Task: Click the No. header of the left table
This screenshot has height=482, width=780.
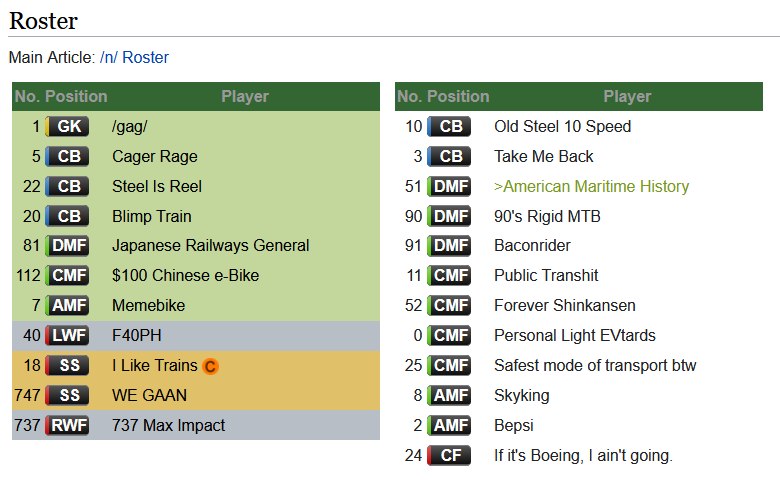Action: (27, 96)
